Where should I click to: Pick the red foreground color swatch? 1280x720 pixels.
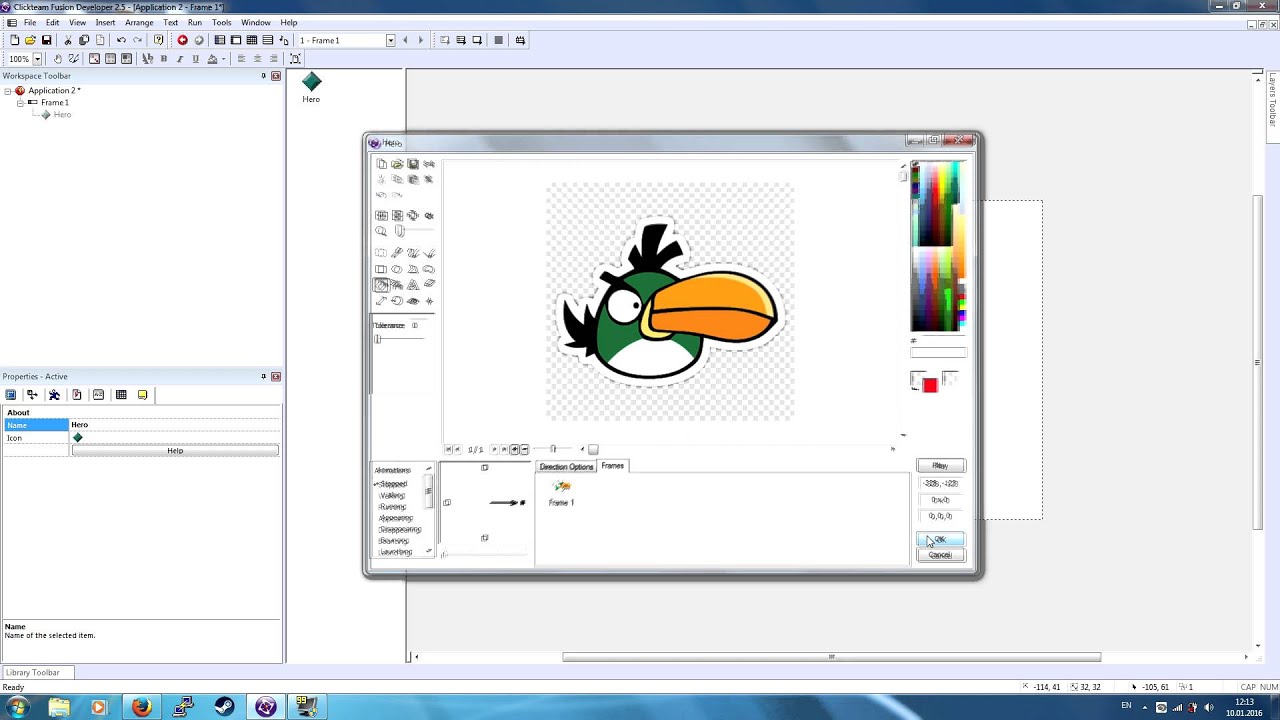coord(930,385)
